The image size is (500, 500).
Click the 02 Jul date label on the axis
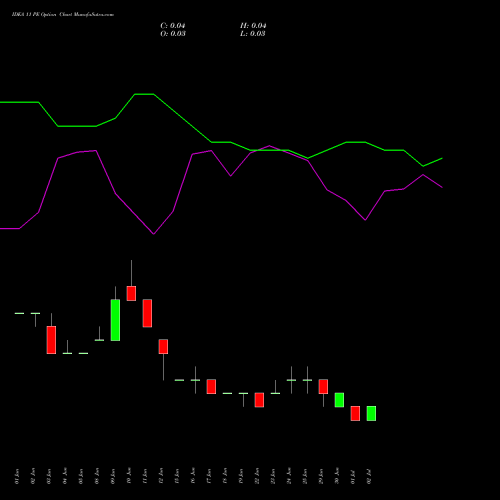369,477
